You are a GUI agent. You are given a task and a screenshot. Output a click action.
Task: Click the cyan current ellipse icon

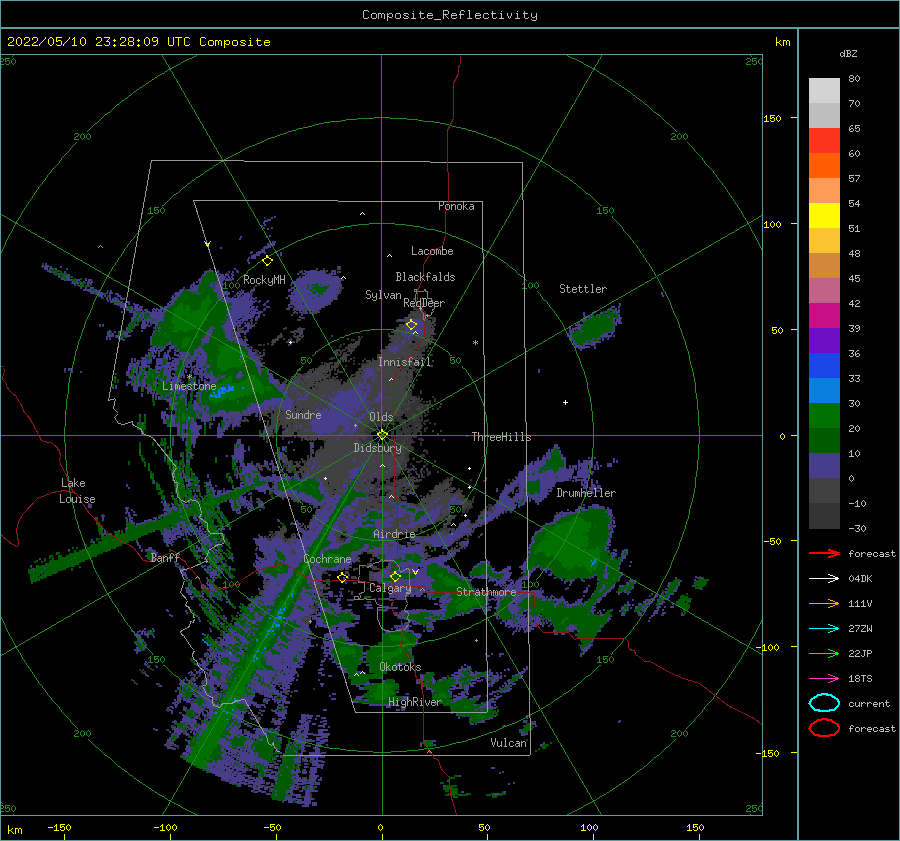coord(824,703)
